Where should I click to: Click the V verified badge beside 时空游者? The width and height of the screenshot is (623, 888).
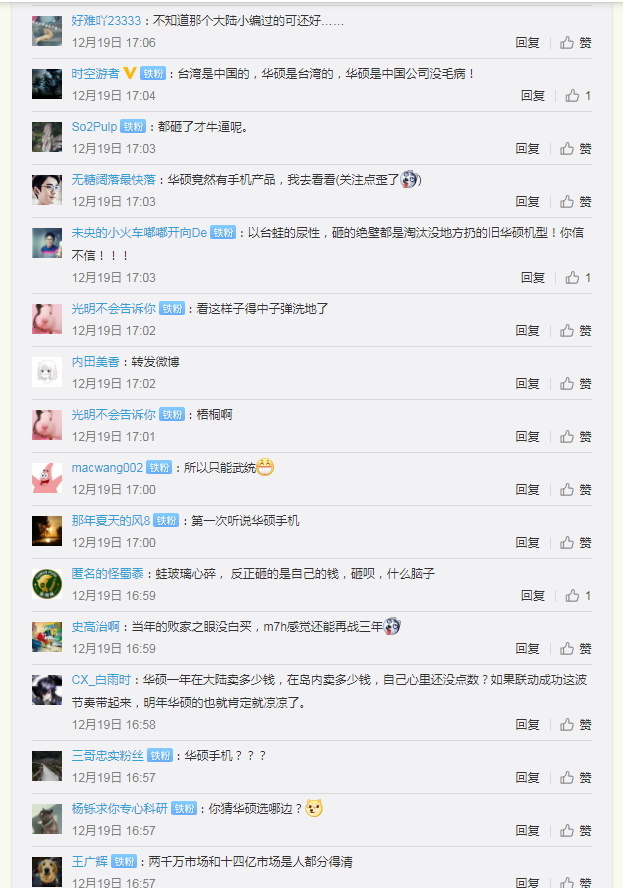pyautogui.click(x=130, y=73)
